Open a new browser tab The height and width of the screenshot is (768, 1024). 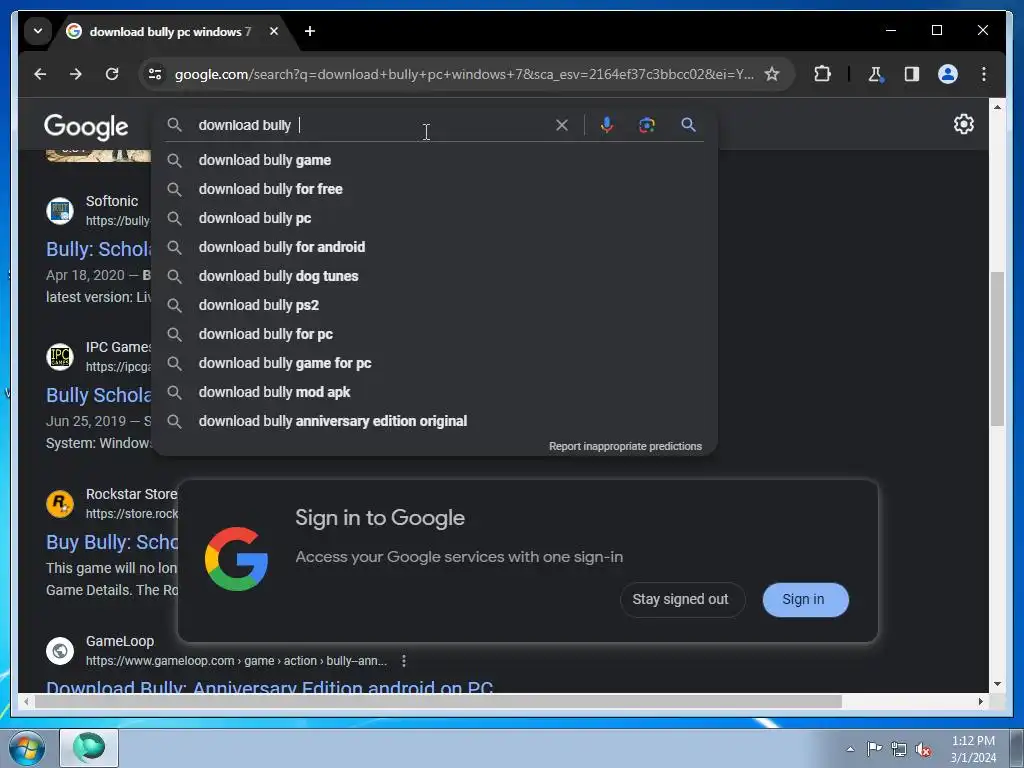tap(310, 31)
